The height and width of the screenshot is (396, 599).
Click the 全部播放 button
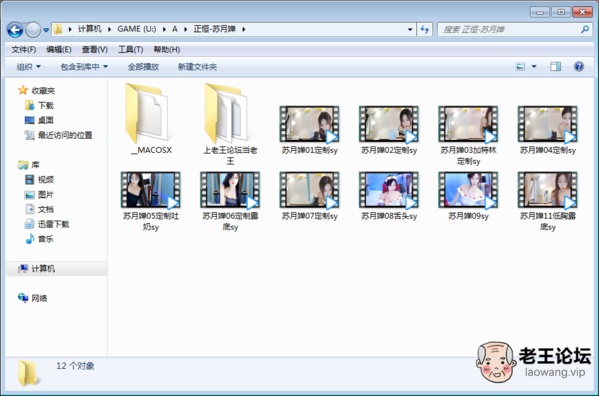pos(143,67)
